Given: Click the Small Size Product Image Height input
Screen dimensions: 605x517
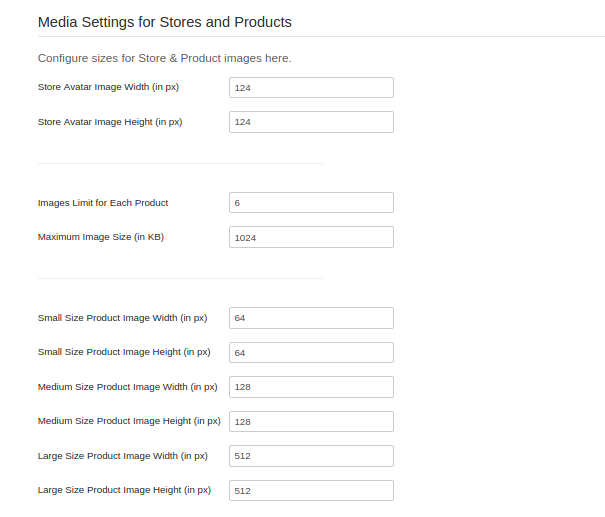Looking at the screenshot, I should [x=311, y=353].
